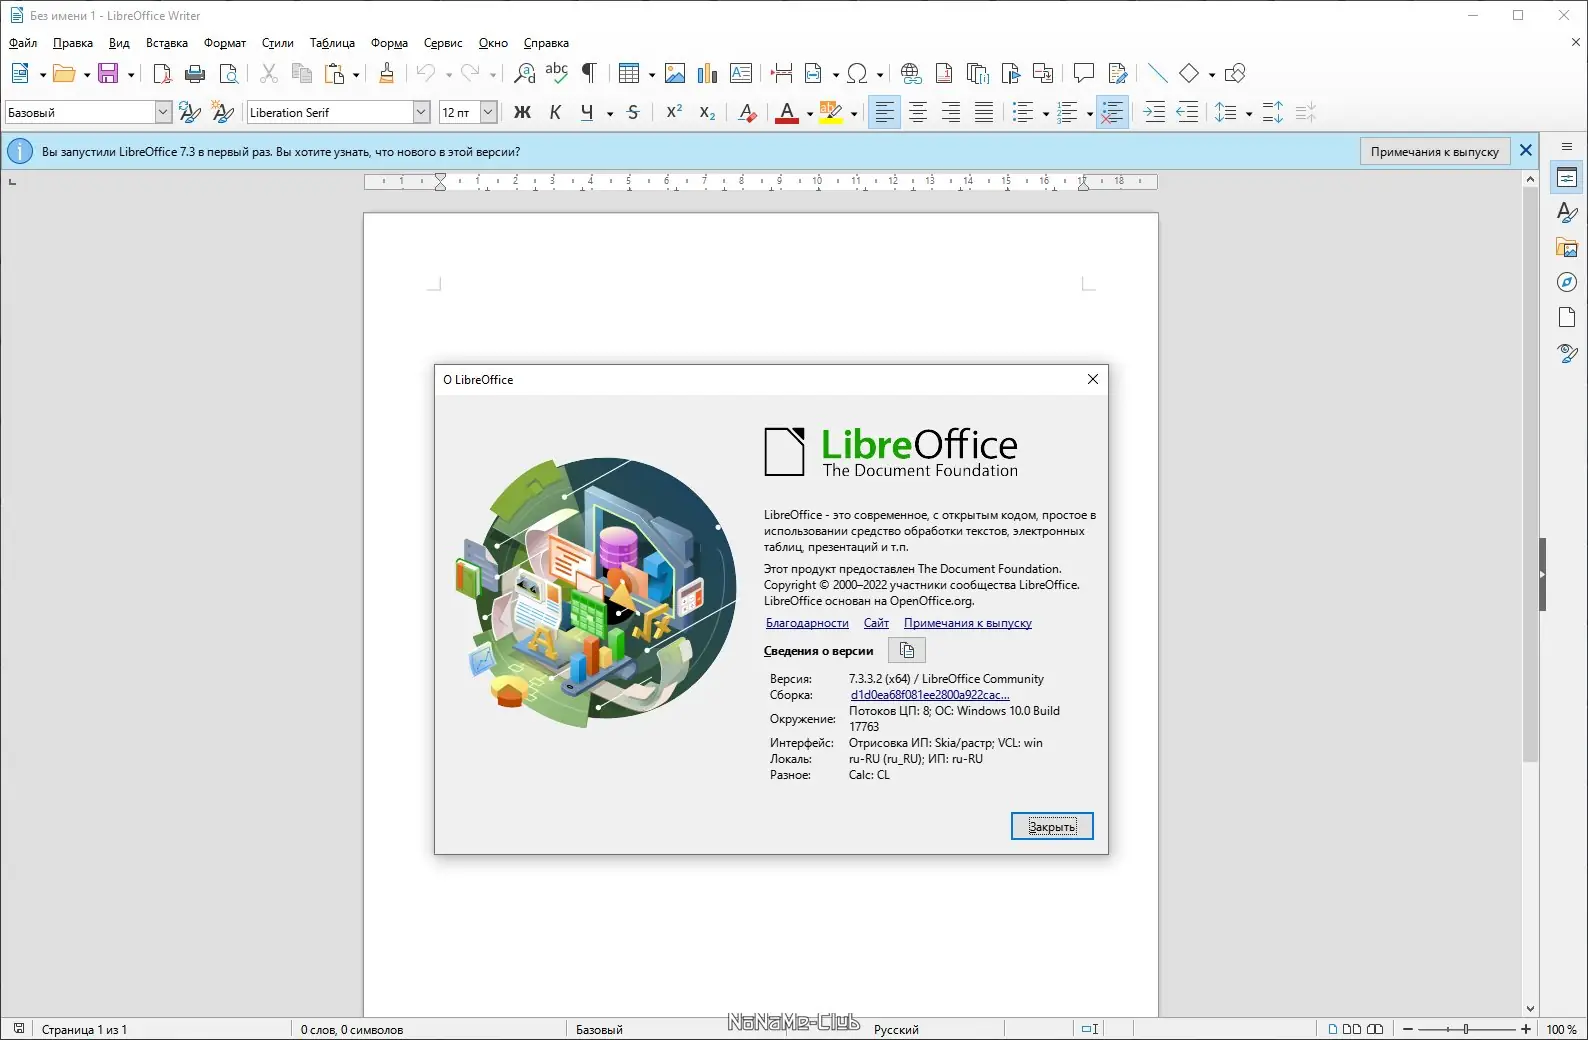Viewport: 1588px width, 1040px height.
Task: Enable center paragraph alignment
Action: (918, 113)
